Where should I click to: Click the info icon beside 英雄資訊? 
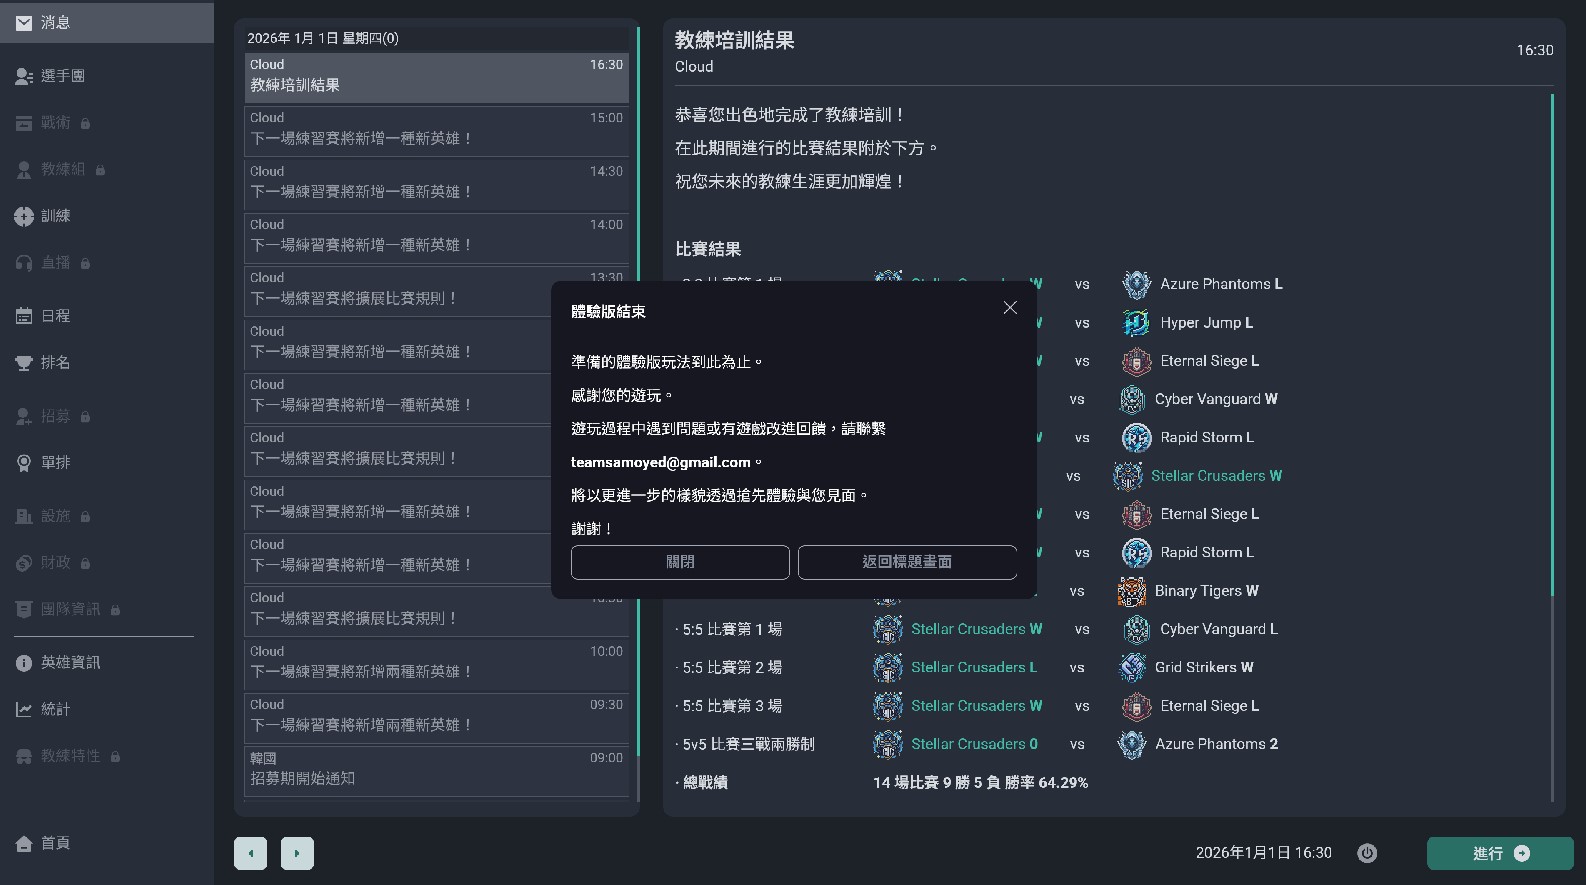[24, 663]
